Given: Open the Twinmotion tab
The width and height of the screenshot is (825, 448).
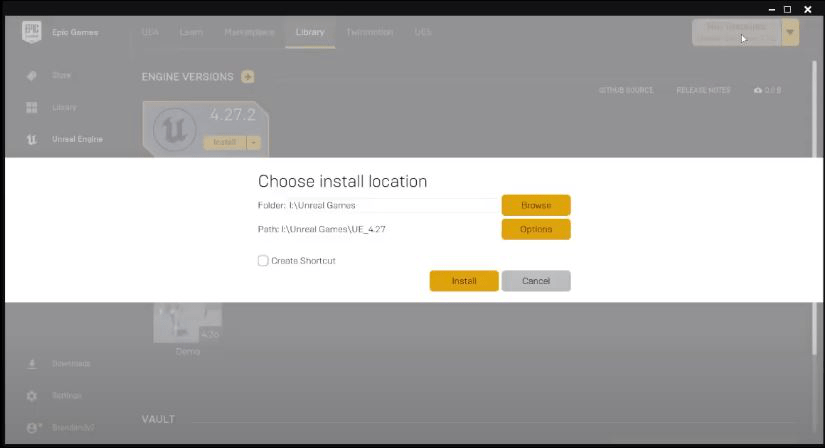Looking at the screenshot, I should point(370,32).
